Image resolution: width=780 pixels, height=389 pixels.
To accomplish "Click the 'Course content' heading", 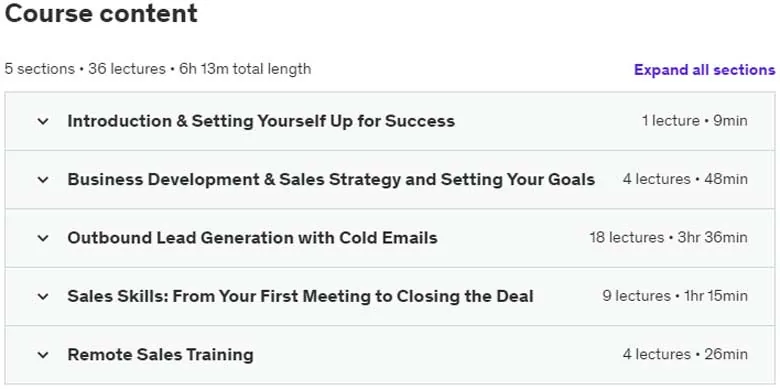I will (x=101, y=13).
